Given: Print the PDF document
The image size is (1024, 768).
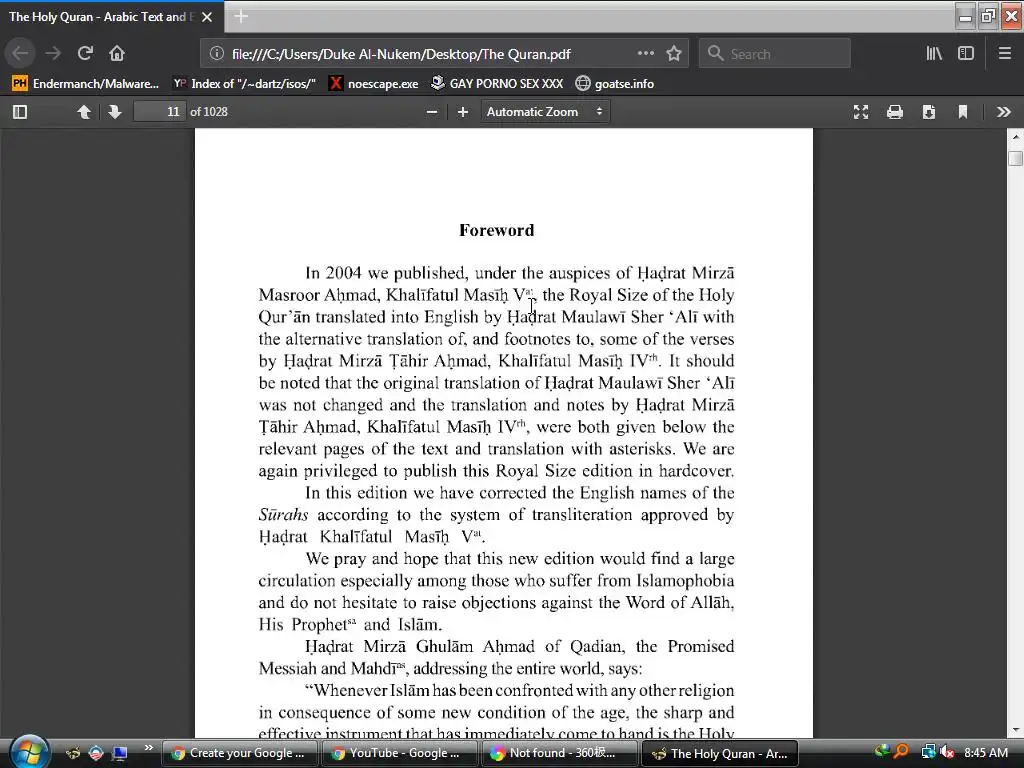Looking at the screenshot, I should 895,112.
